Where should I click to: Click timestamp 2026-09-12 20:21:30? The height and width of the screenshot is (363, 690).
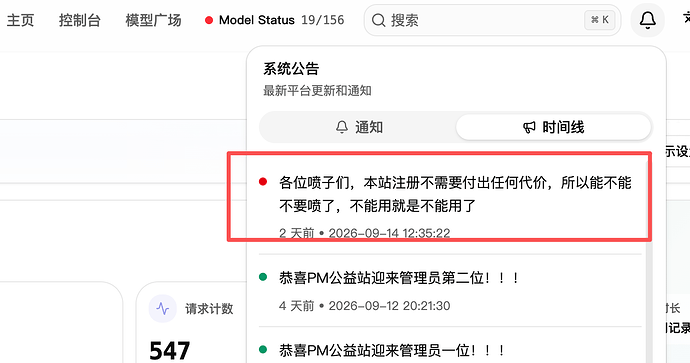pos(389,305)
